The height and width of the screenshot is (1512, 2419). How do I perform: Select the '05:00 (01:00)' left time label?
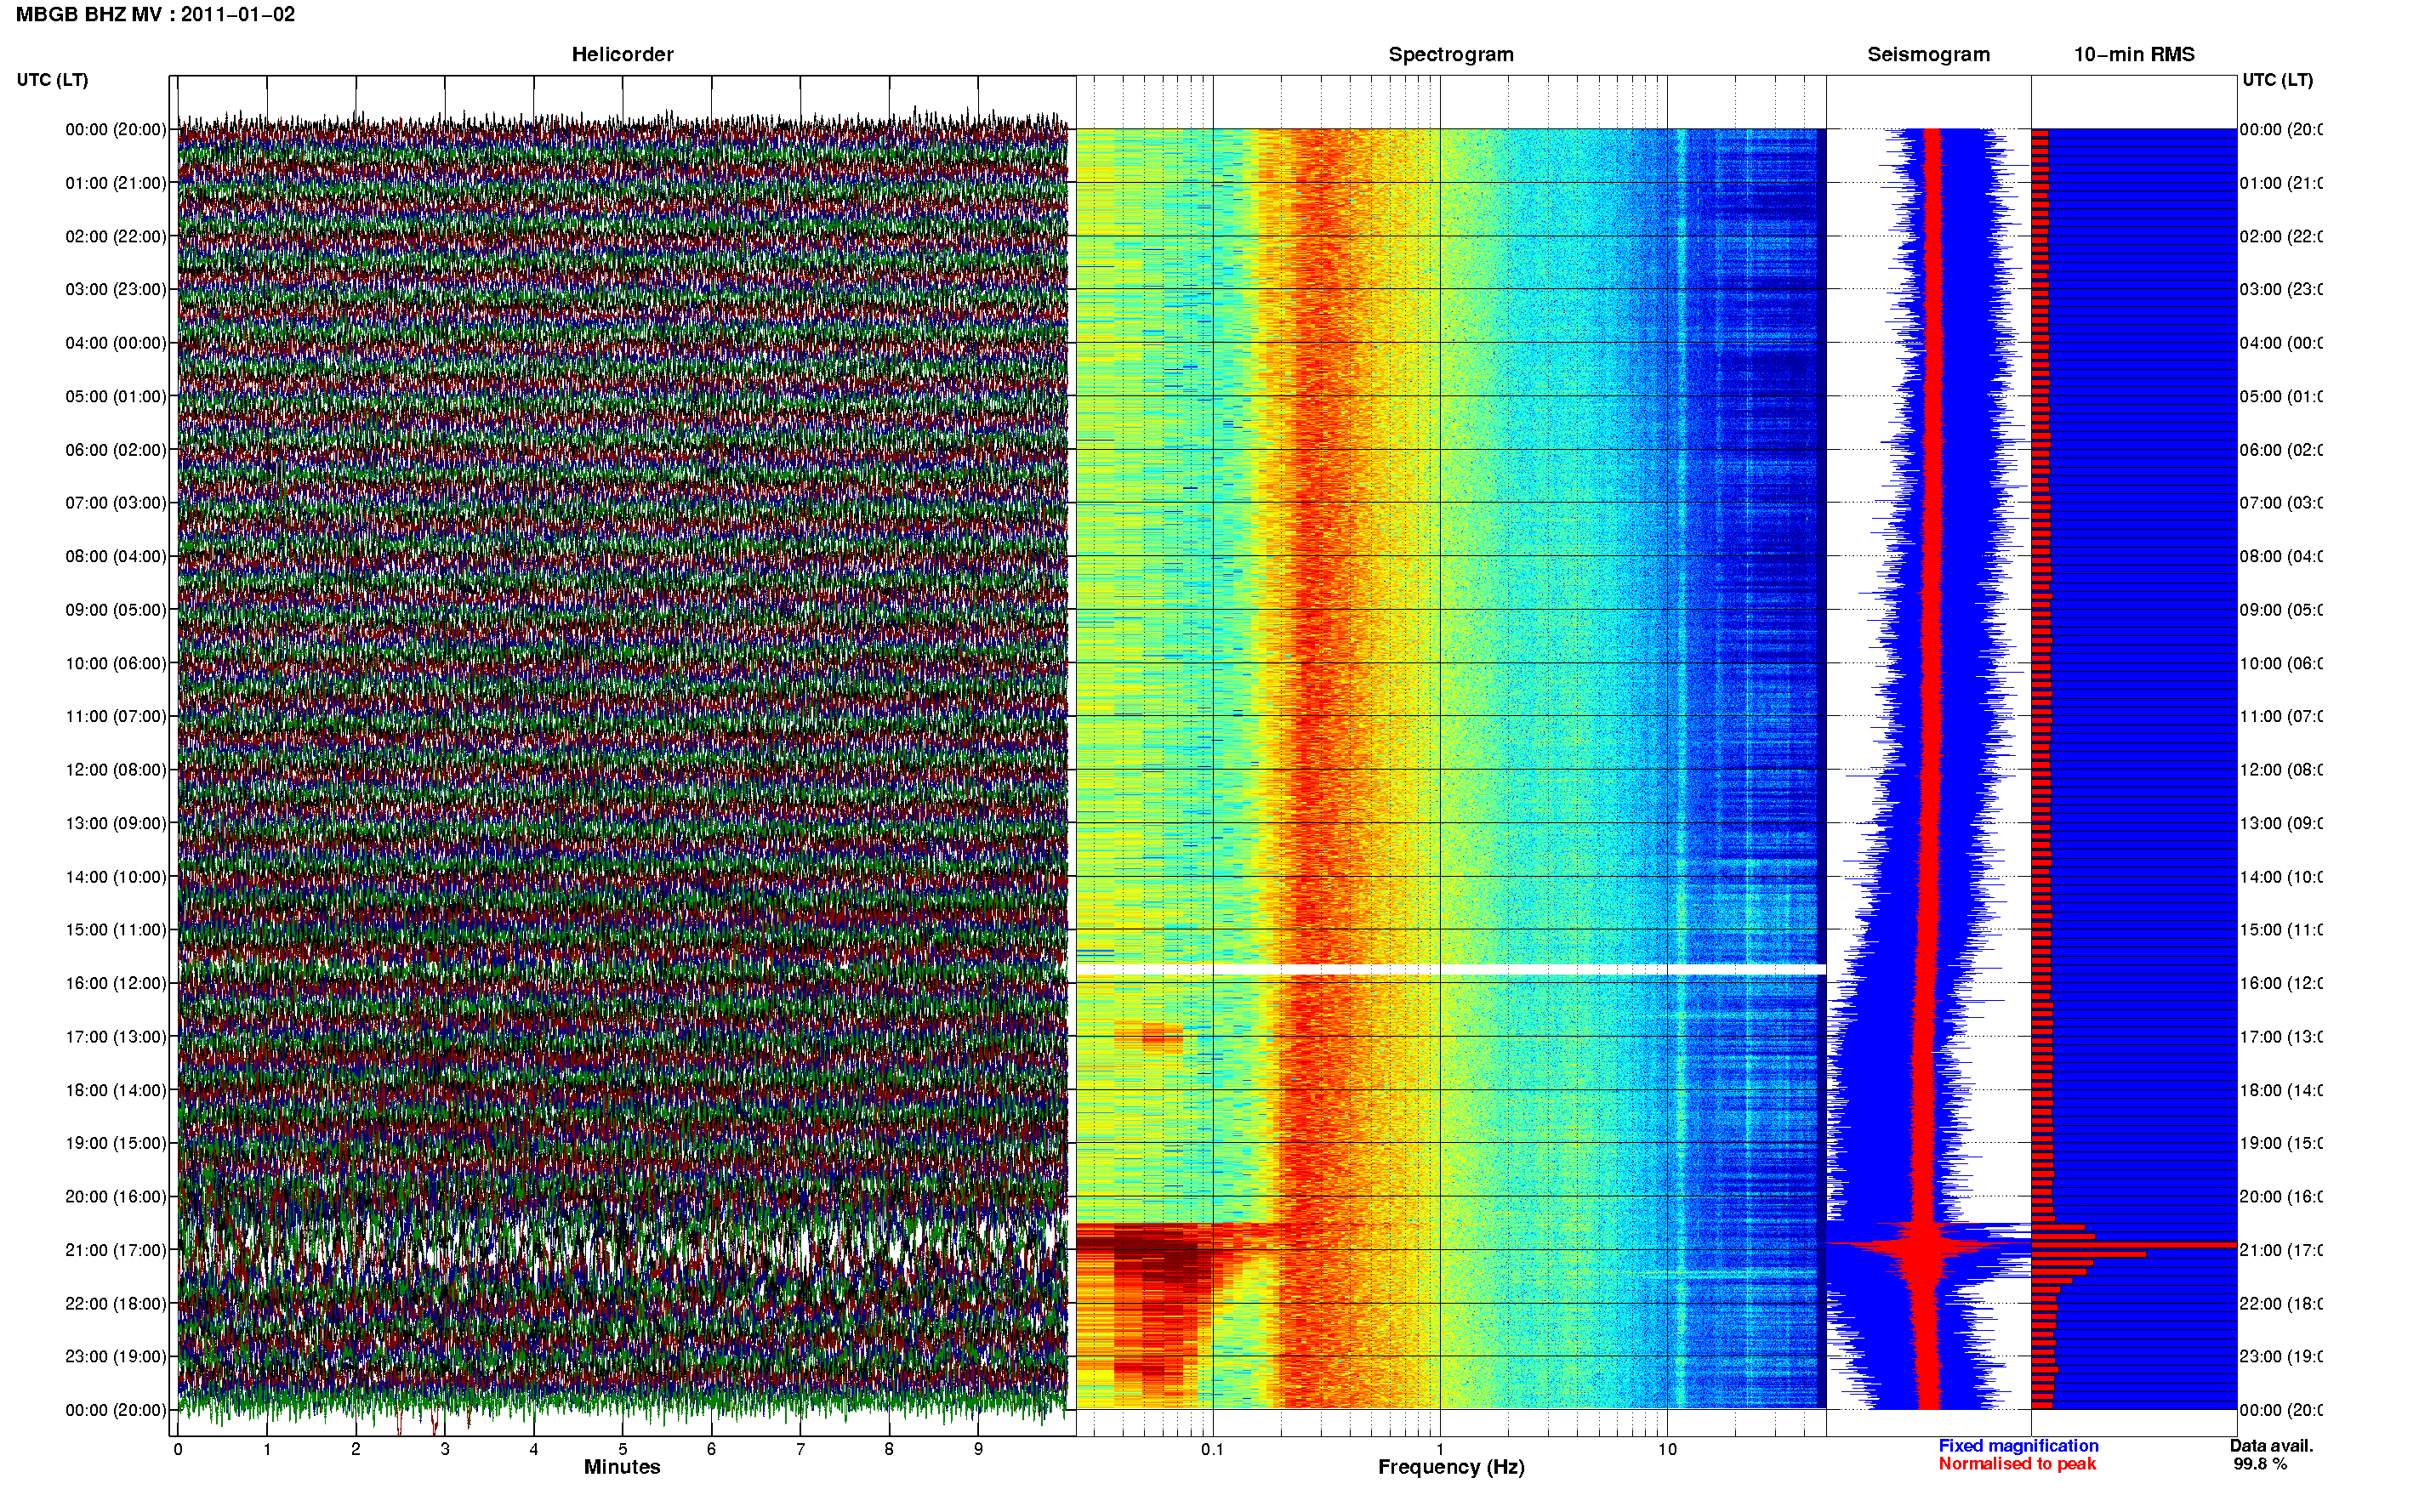click(116, 396)
